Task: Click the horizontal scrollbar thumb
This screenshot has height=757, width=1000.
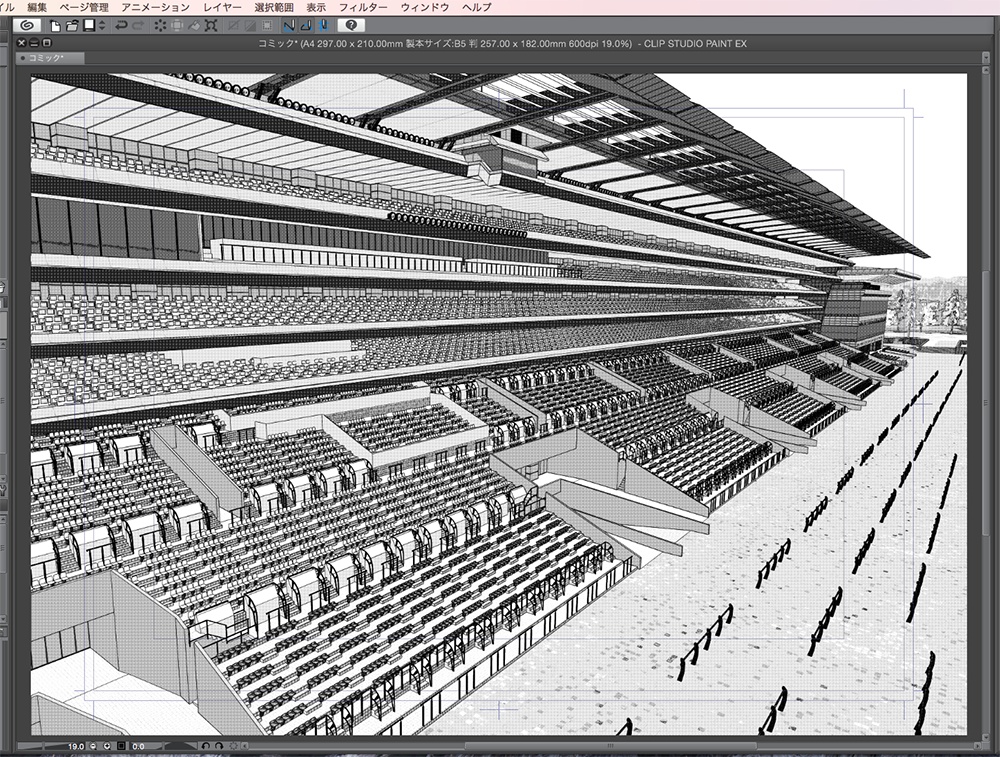Action: (610, 746)
